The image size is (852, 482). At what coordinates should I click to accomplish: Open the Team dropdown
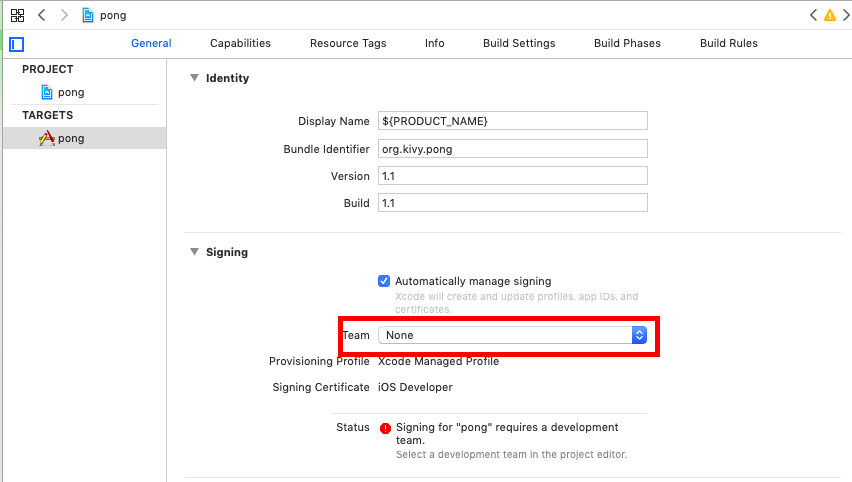[x=513, y=335]
